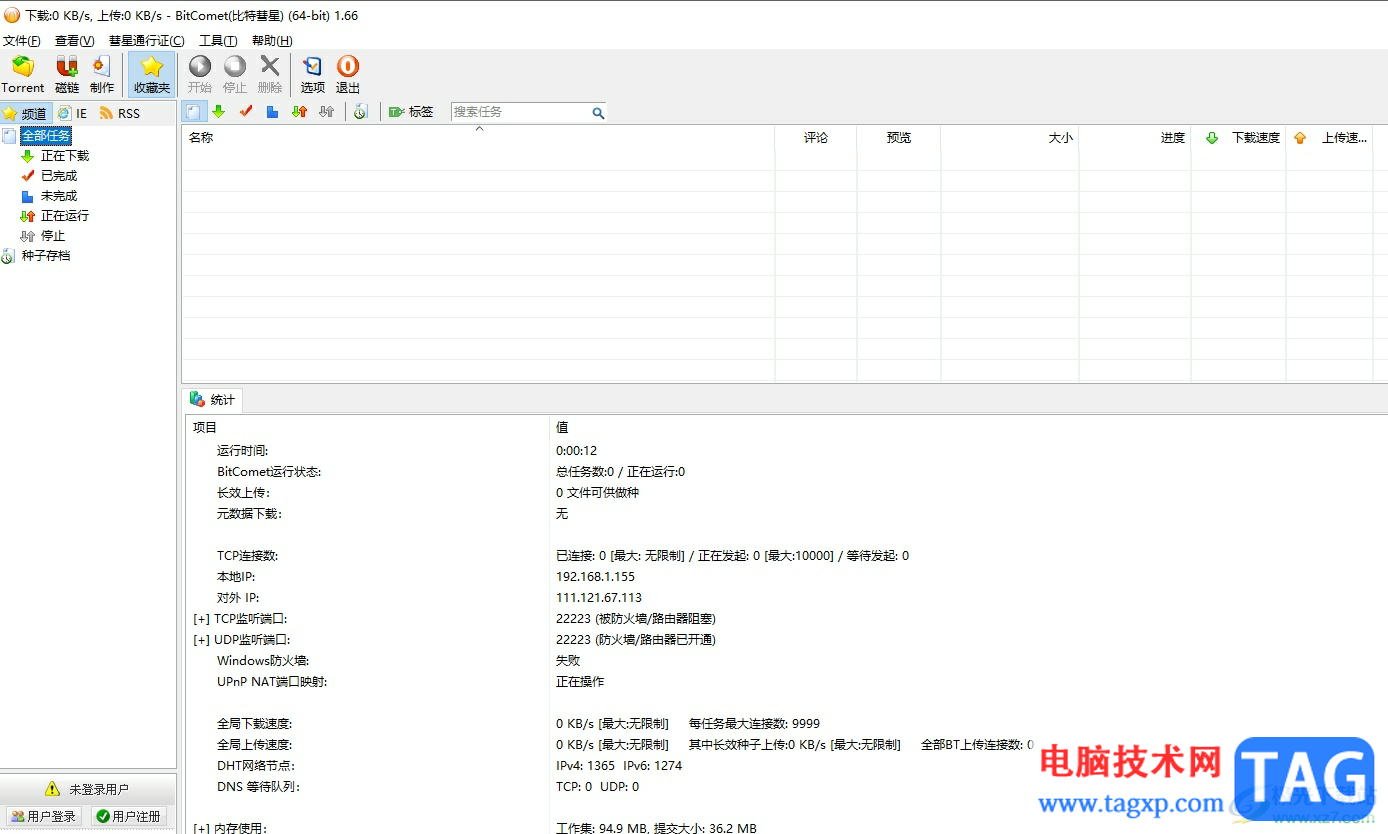
Task: Select the local IP value 192.168.1.155
Action: 595,577
